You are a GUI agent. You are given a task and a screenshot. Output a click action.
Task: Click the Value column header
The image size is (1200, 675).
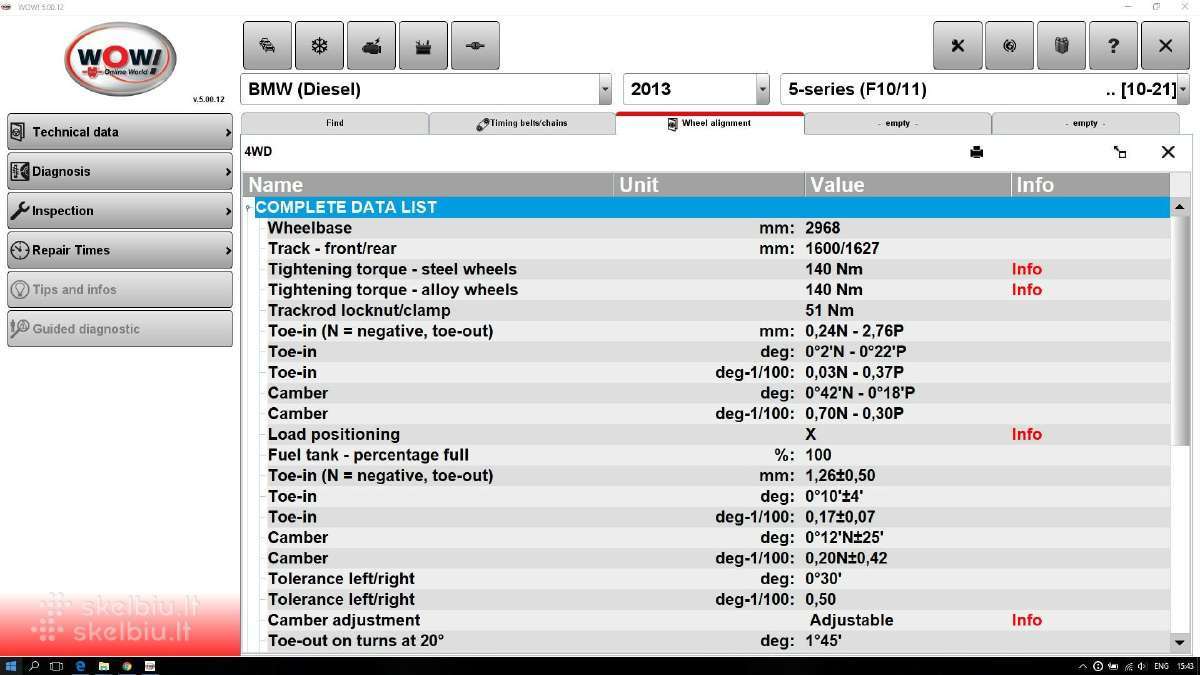coord(908,185)
